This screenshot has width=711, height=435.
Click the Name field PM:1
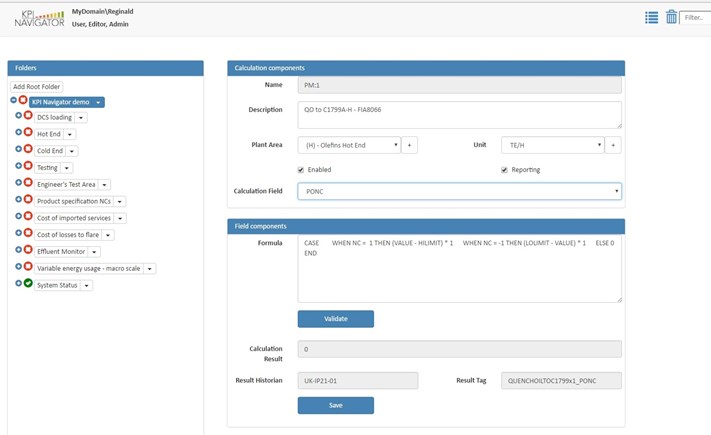pyautogui.click(x=459, y=85)
